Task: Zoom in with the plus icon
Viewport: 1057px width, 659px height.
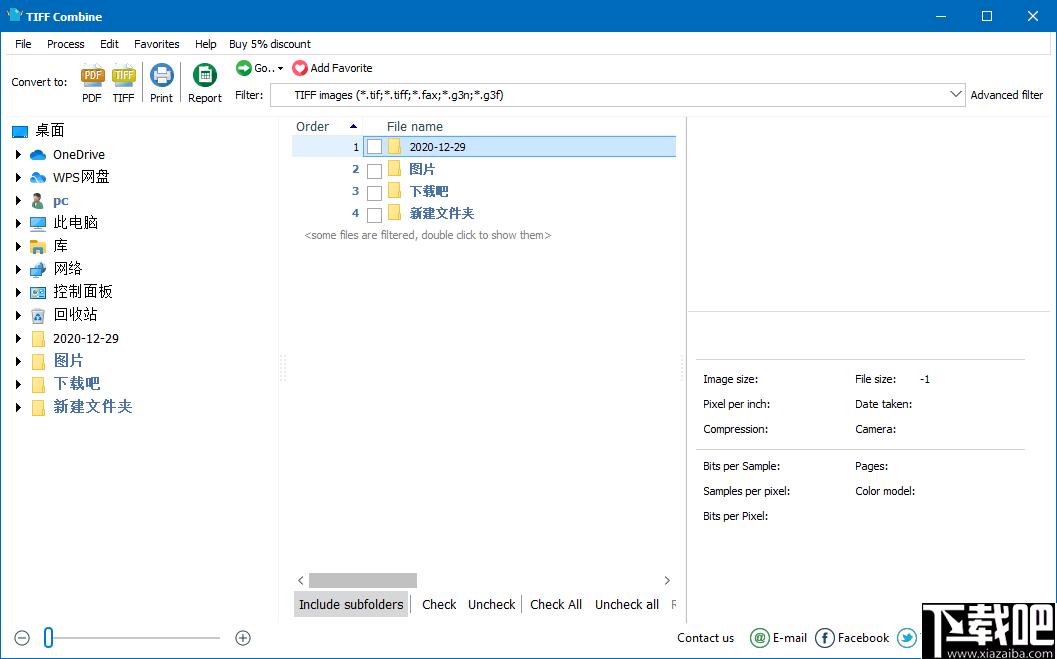Action: click(243, 637)
